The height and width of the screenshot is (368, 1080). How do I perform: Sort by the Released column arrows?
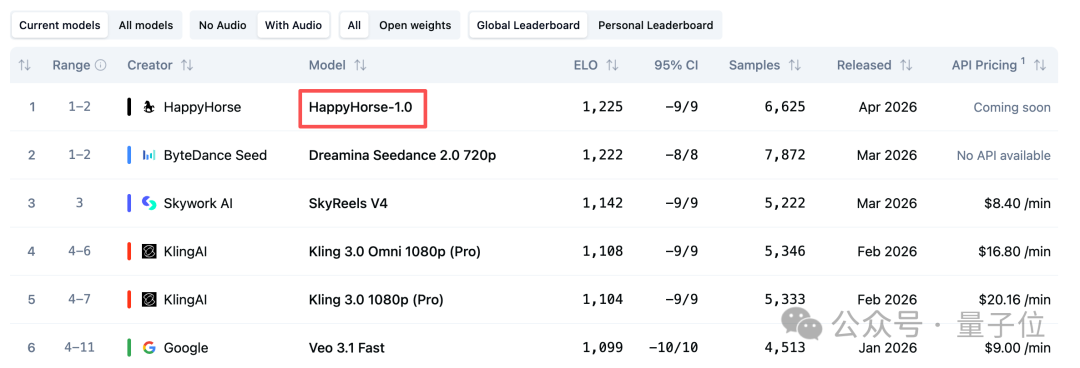(x=906, y=65)
